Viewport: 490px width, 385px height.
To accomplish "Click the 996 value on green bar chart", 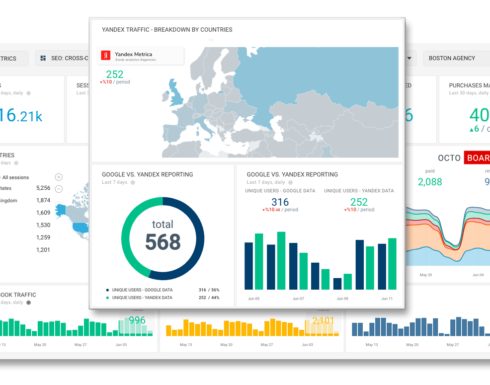I will (x=137, y=320).
